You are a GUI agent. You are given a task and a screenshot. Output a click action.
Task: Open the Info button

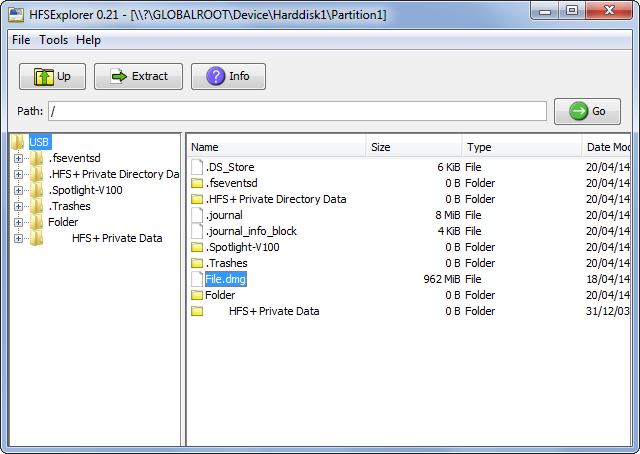[x=228, y=76]
